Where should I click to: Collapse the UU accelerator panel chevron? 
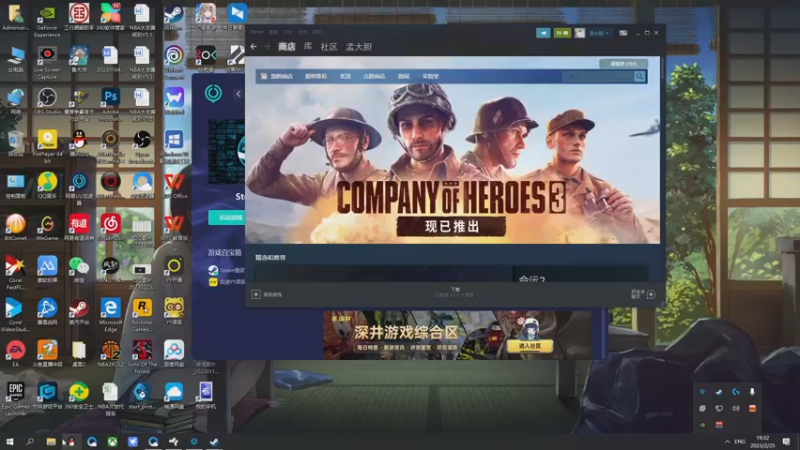[x=238, y=94]
